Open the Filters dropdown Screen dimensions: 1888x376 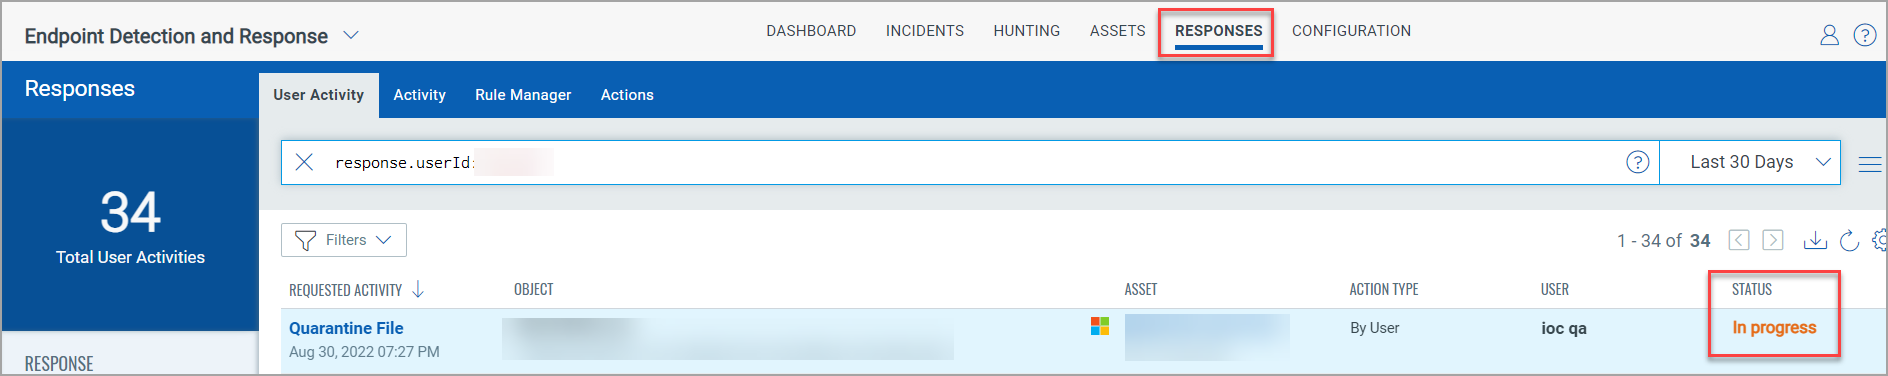[x=344, y=240]
